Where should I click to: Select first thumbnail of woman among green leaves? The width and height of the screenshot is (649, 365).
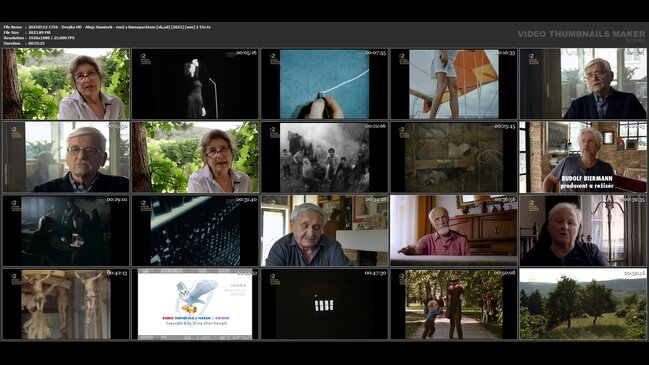coord(66,84)
